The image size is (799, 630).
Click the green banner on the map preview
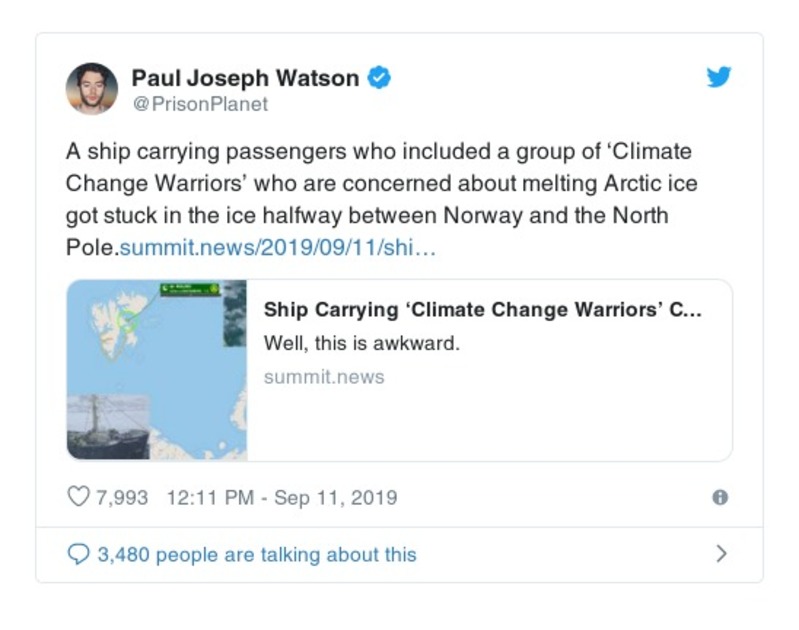[189, 290]
